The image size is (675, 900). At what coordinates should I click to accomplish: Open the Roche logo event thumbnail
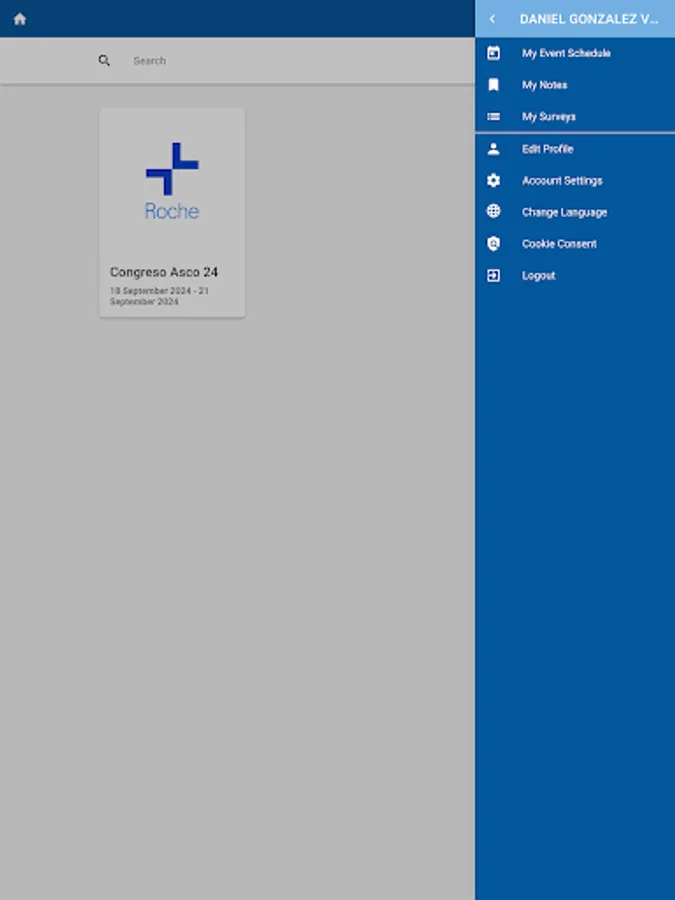point(172,181)
